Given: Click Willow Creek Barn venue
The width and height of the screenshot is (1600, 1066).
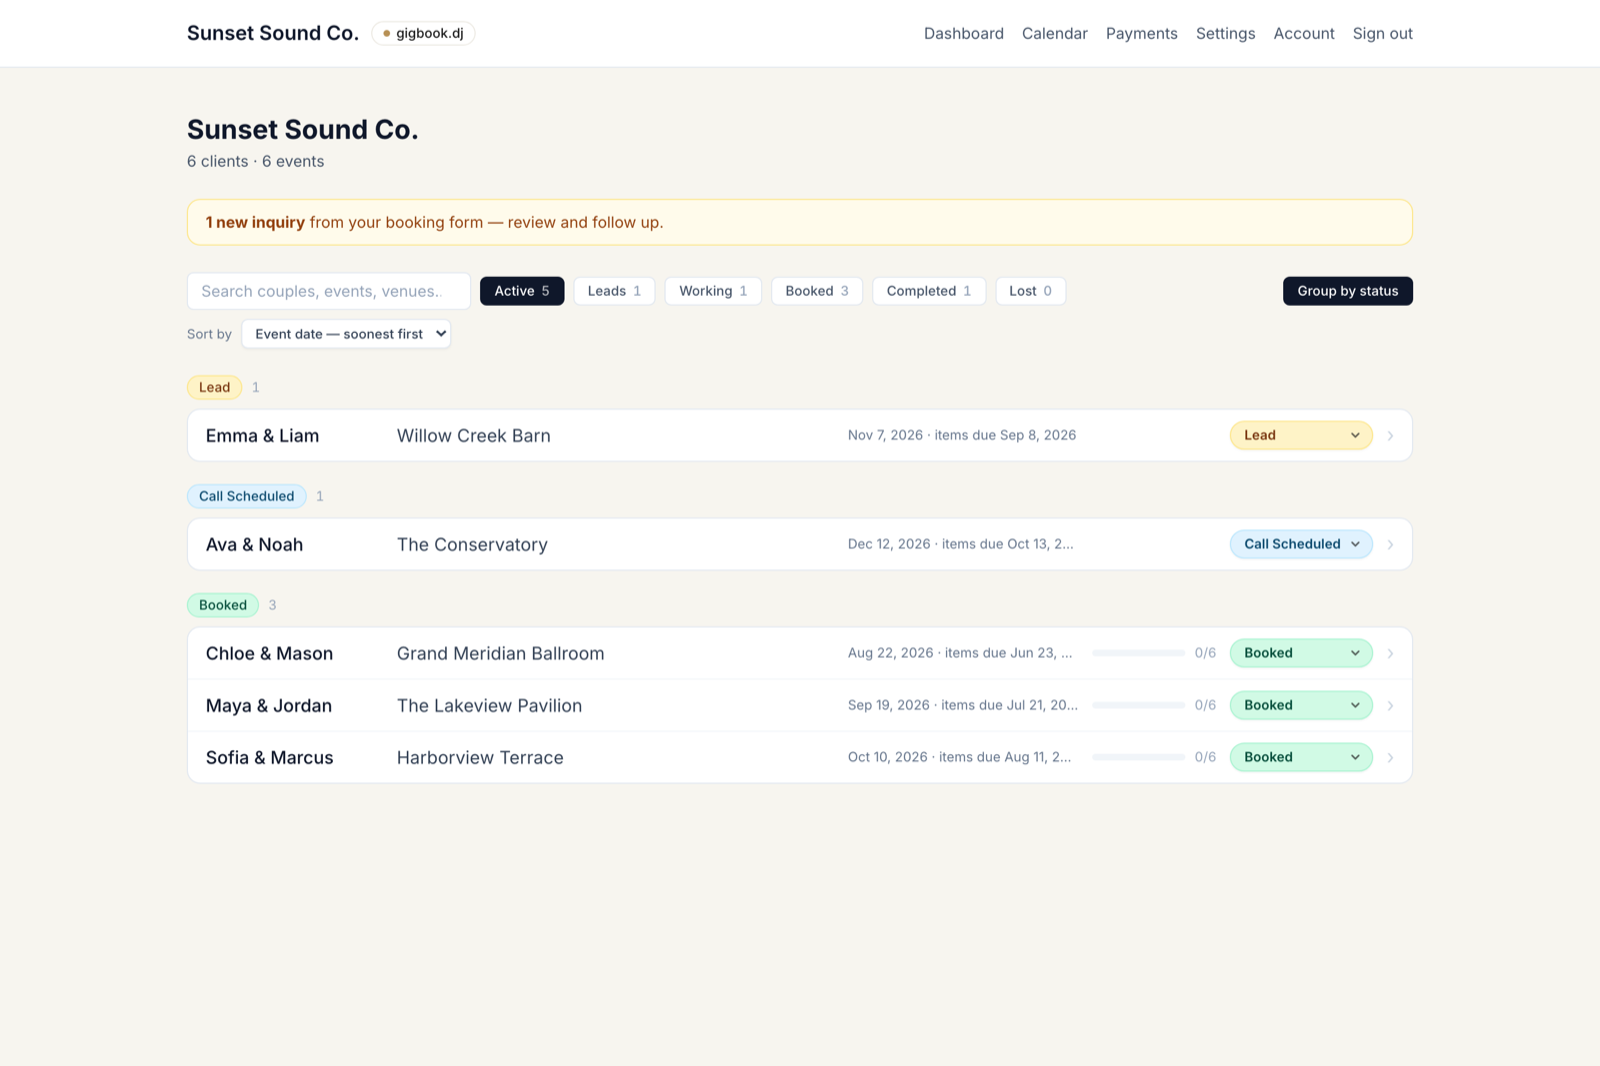Looking at the screenshot, I should pyautogui.click(x=474, y=436).
